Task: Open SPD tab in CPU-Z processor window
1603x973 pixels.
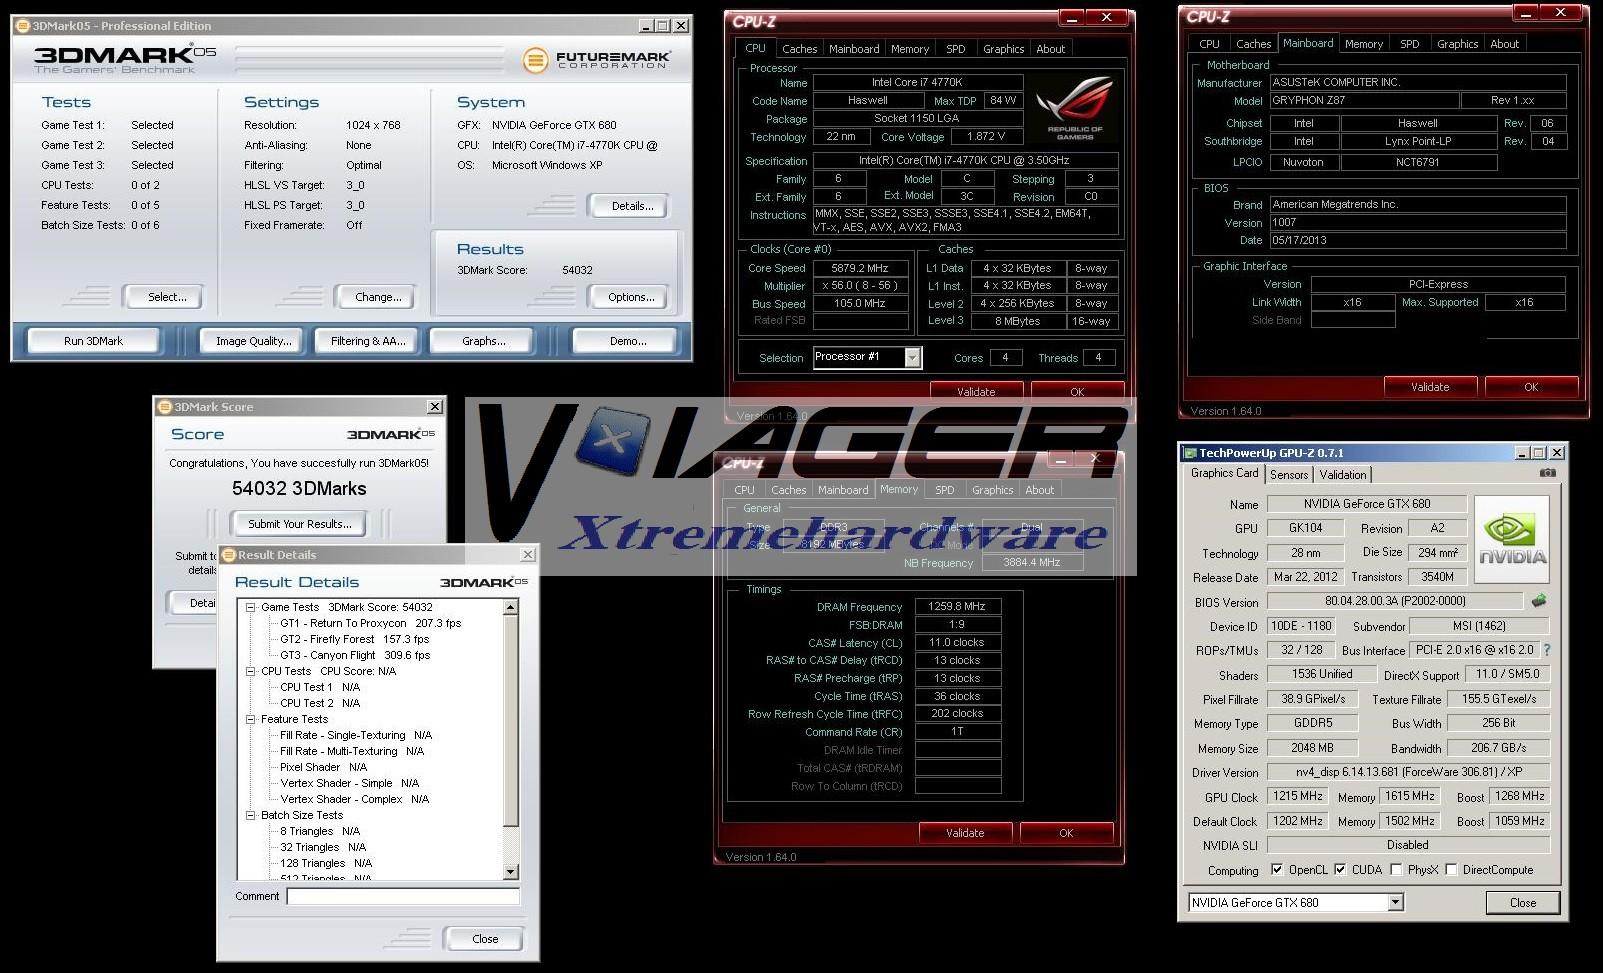Action: point(955,49)
